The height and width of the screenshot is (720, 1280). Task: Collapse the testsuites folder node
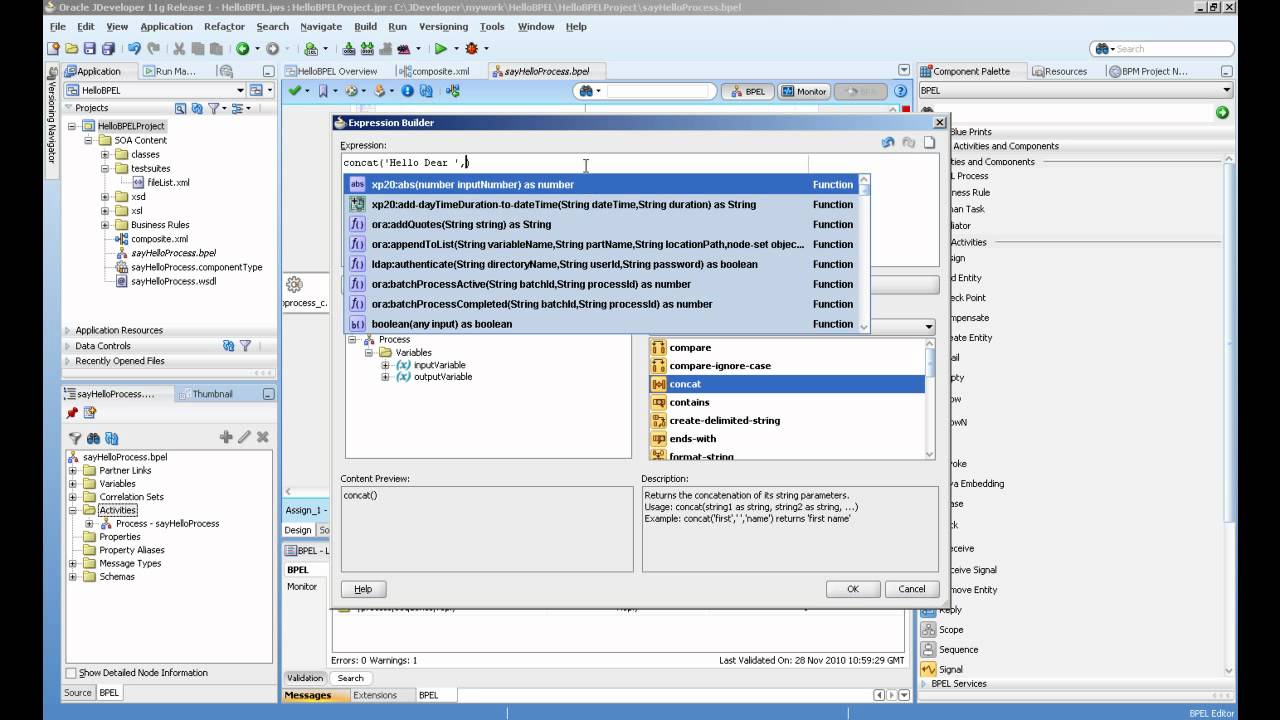[x=105, y=169]
